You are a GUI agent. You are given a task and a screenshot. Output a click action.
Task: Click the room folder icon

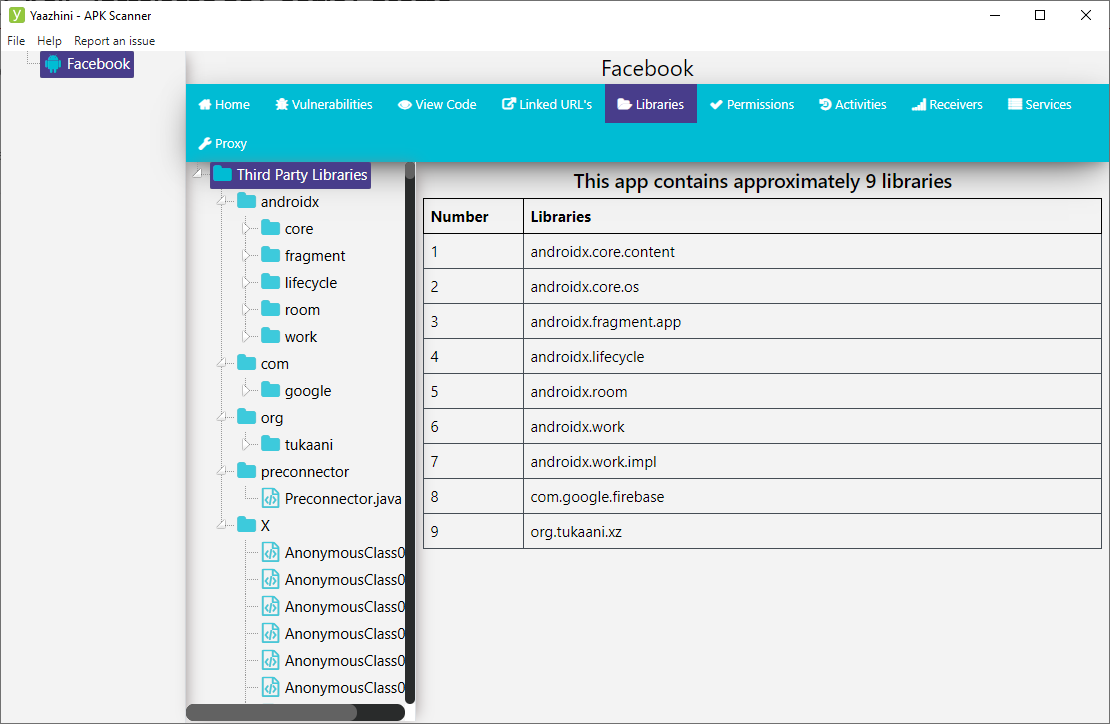coord(270,309)
